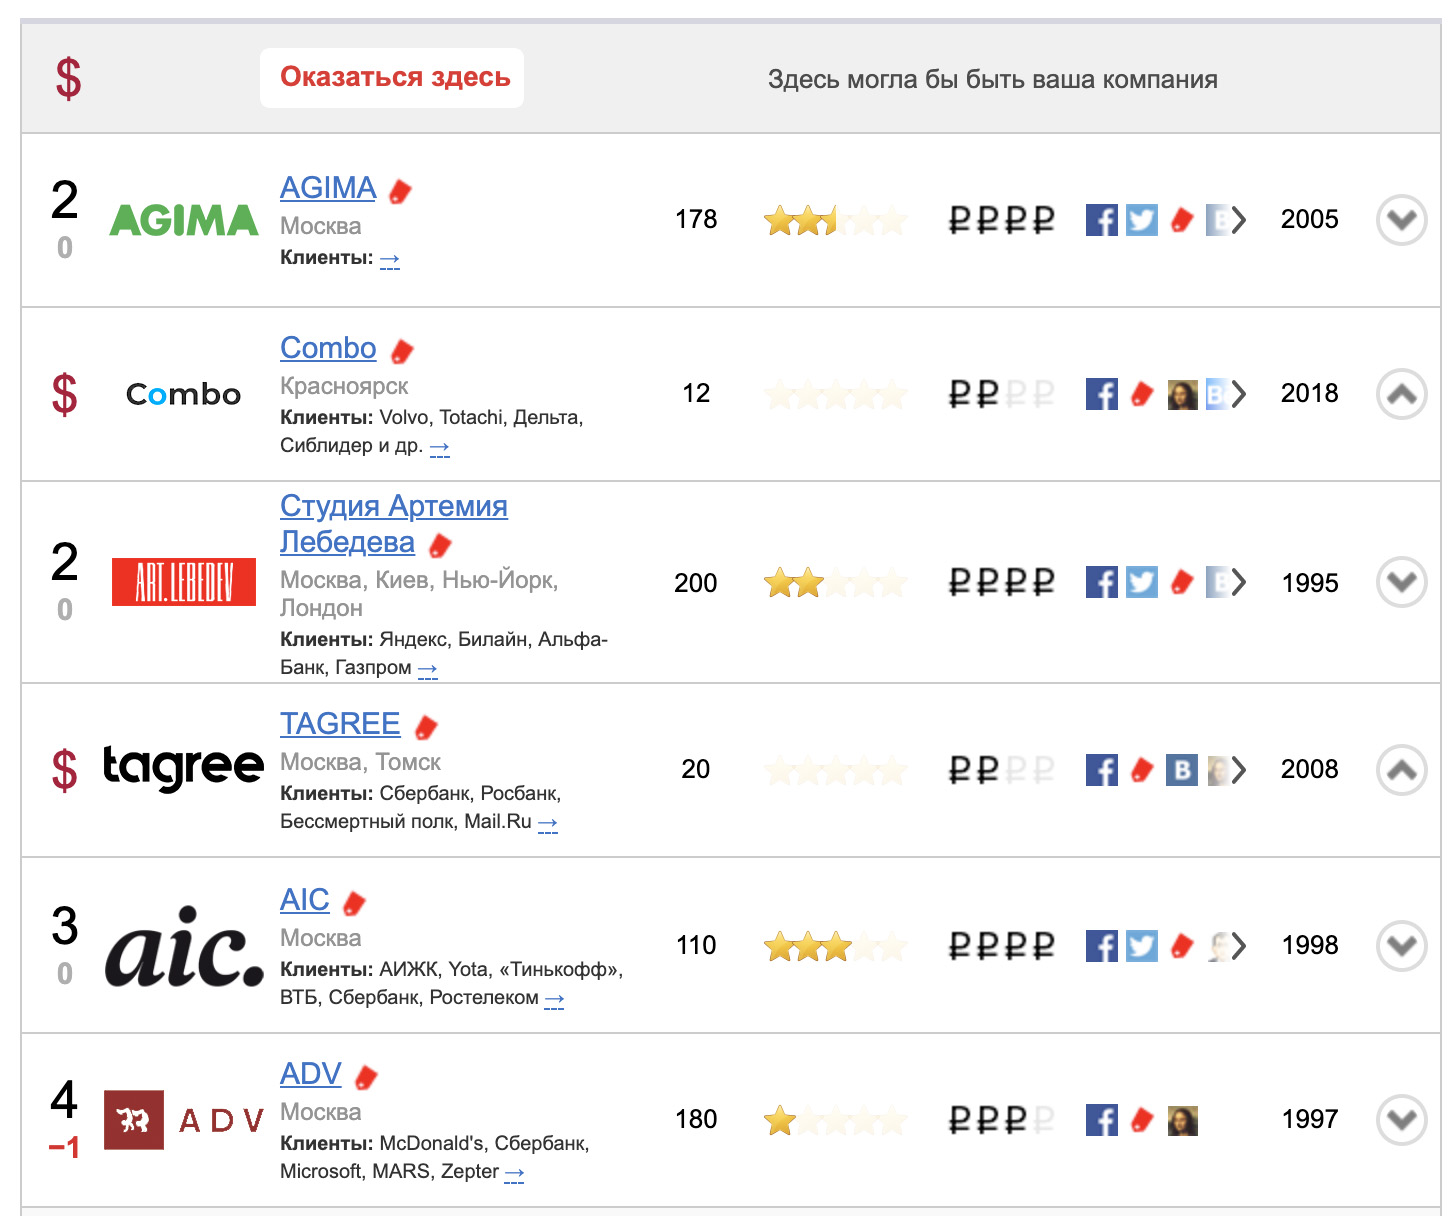
Task: Open the Студия Артемия Лебедева link
Action: point(394,524)
